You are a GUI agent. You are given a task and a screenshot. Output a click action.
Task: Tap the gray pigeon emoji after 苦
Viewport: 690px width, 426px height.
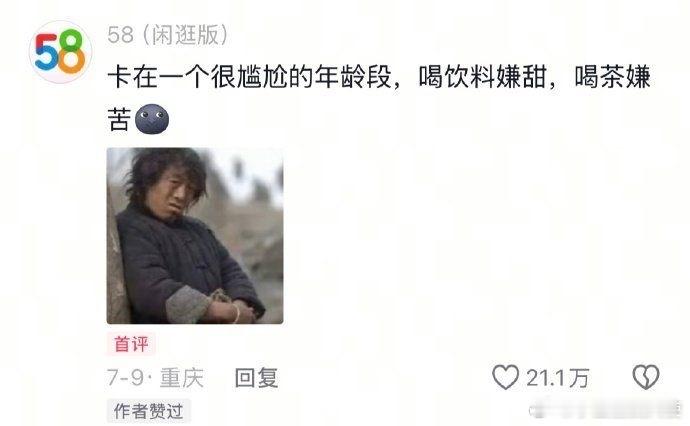click(152, 119)
